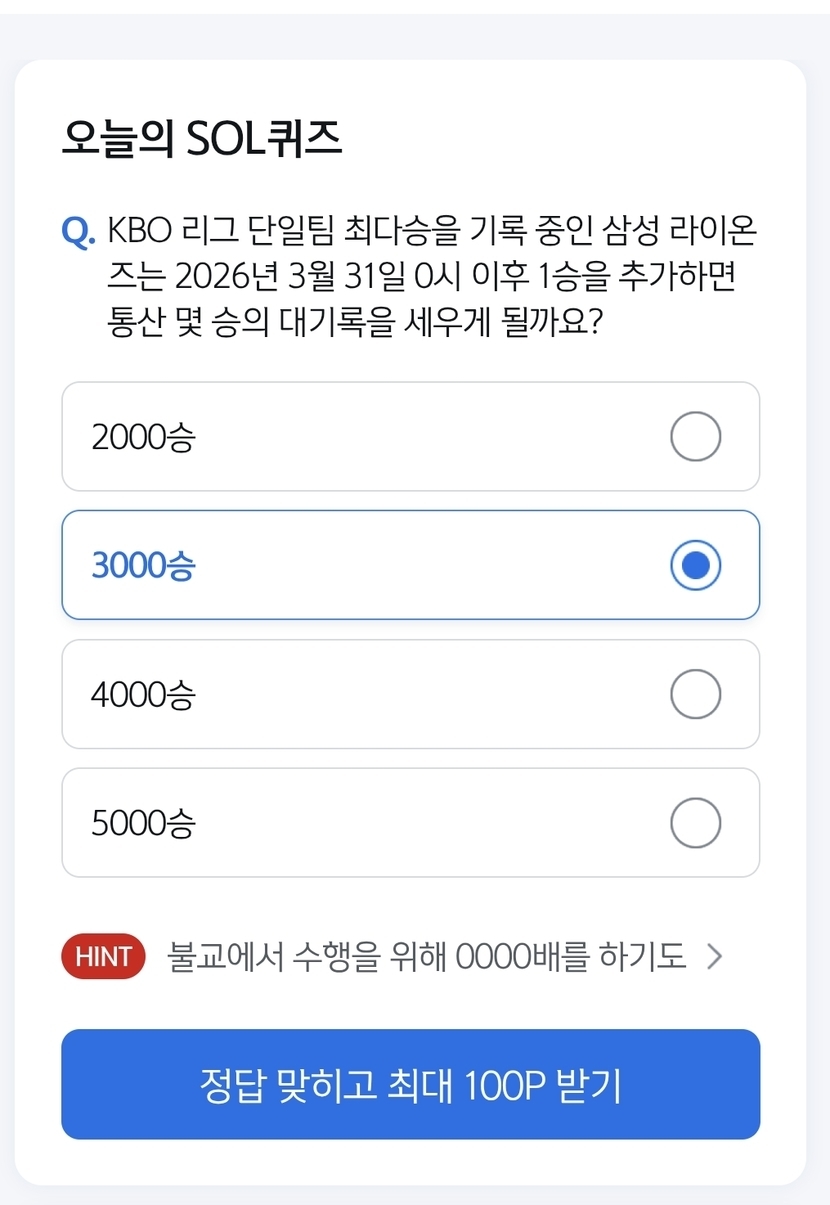The image size is (830, 1205).
Task: Click the selected 3000승 radio circle
Action: click(x=695, y=566)
